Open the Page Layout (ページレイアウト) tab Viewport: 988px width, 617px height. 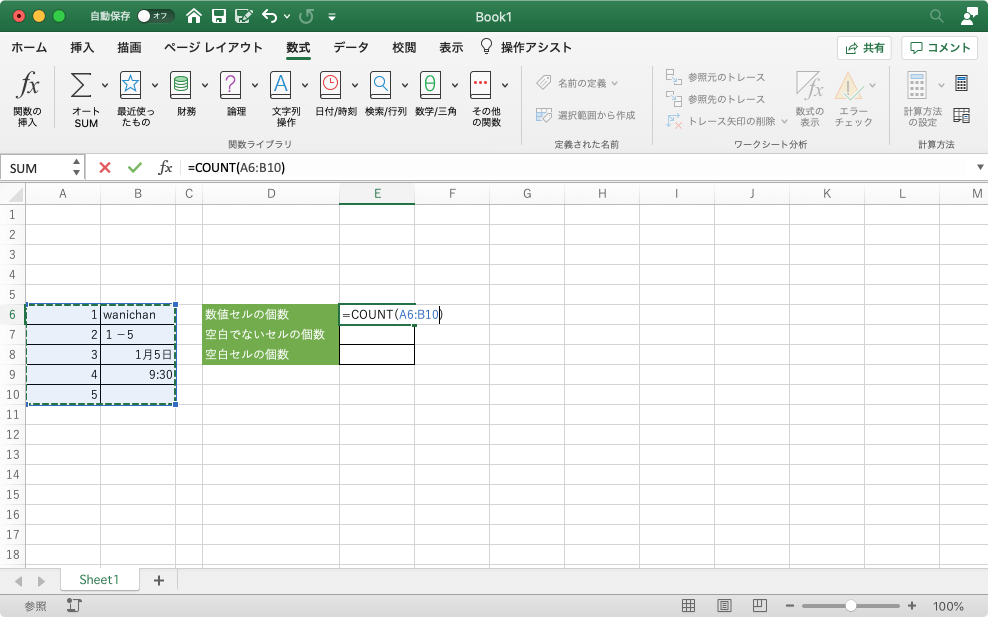pyautogui.click(x=213, y=47)
